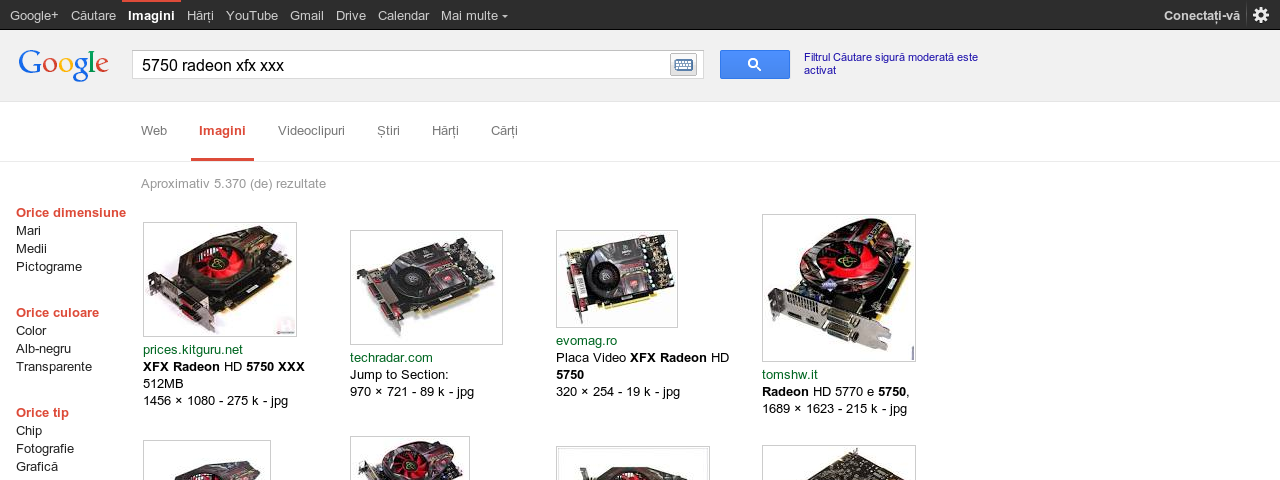Open Căutare in the top bar
1280x480 pixels.
pyautogui.click(x=93, y=15)
